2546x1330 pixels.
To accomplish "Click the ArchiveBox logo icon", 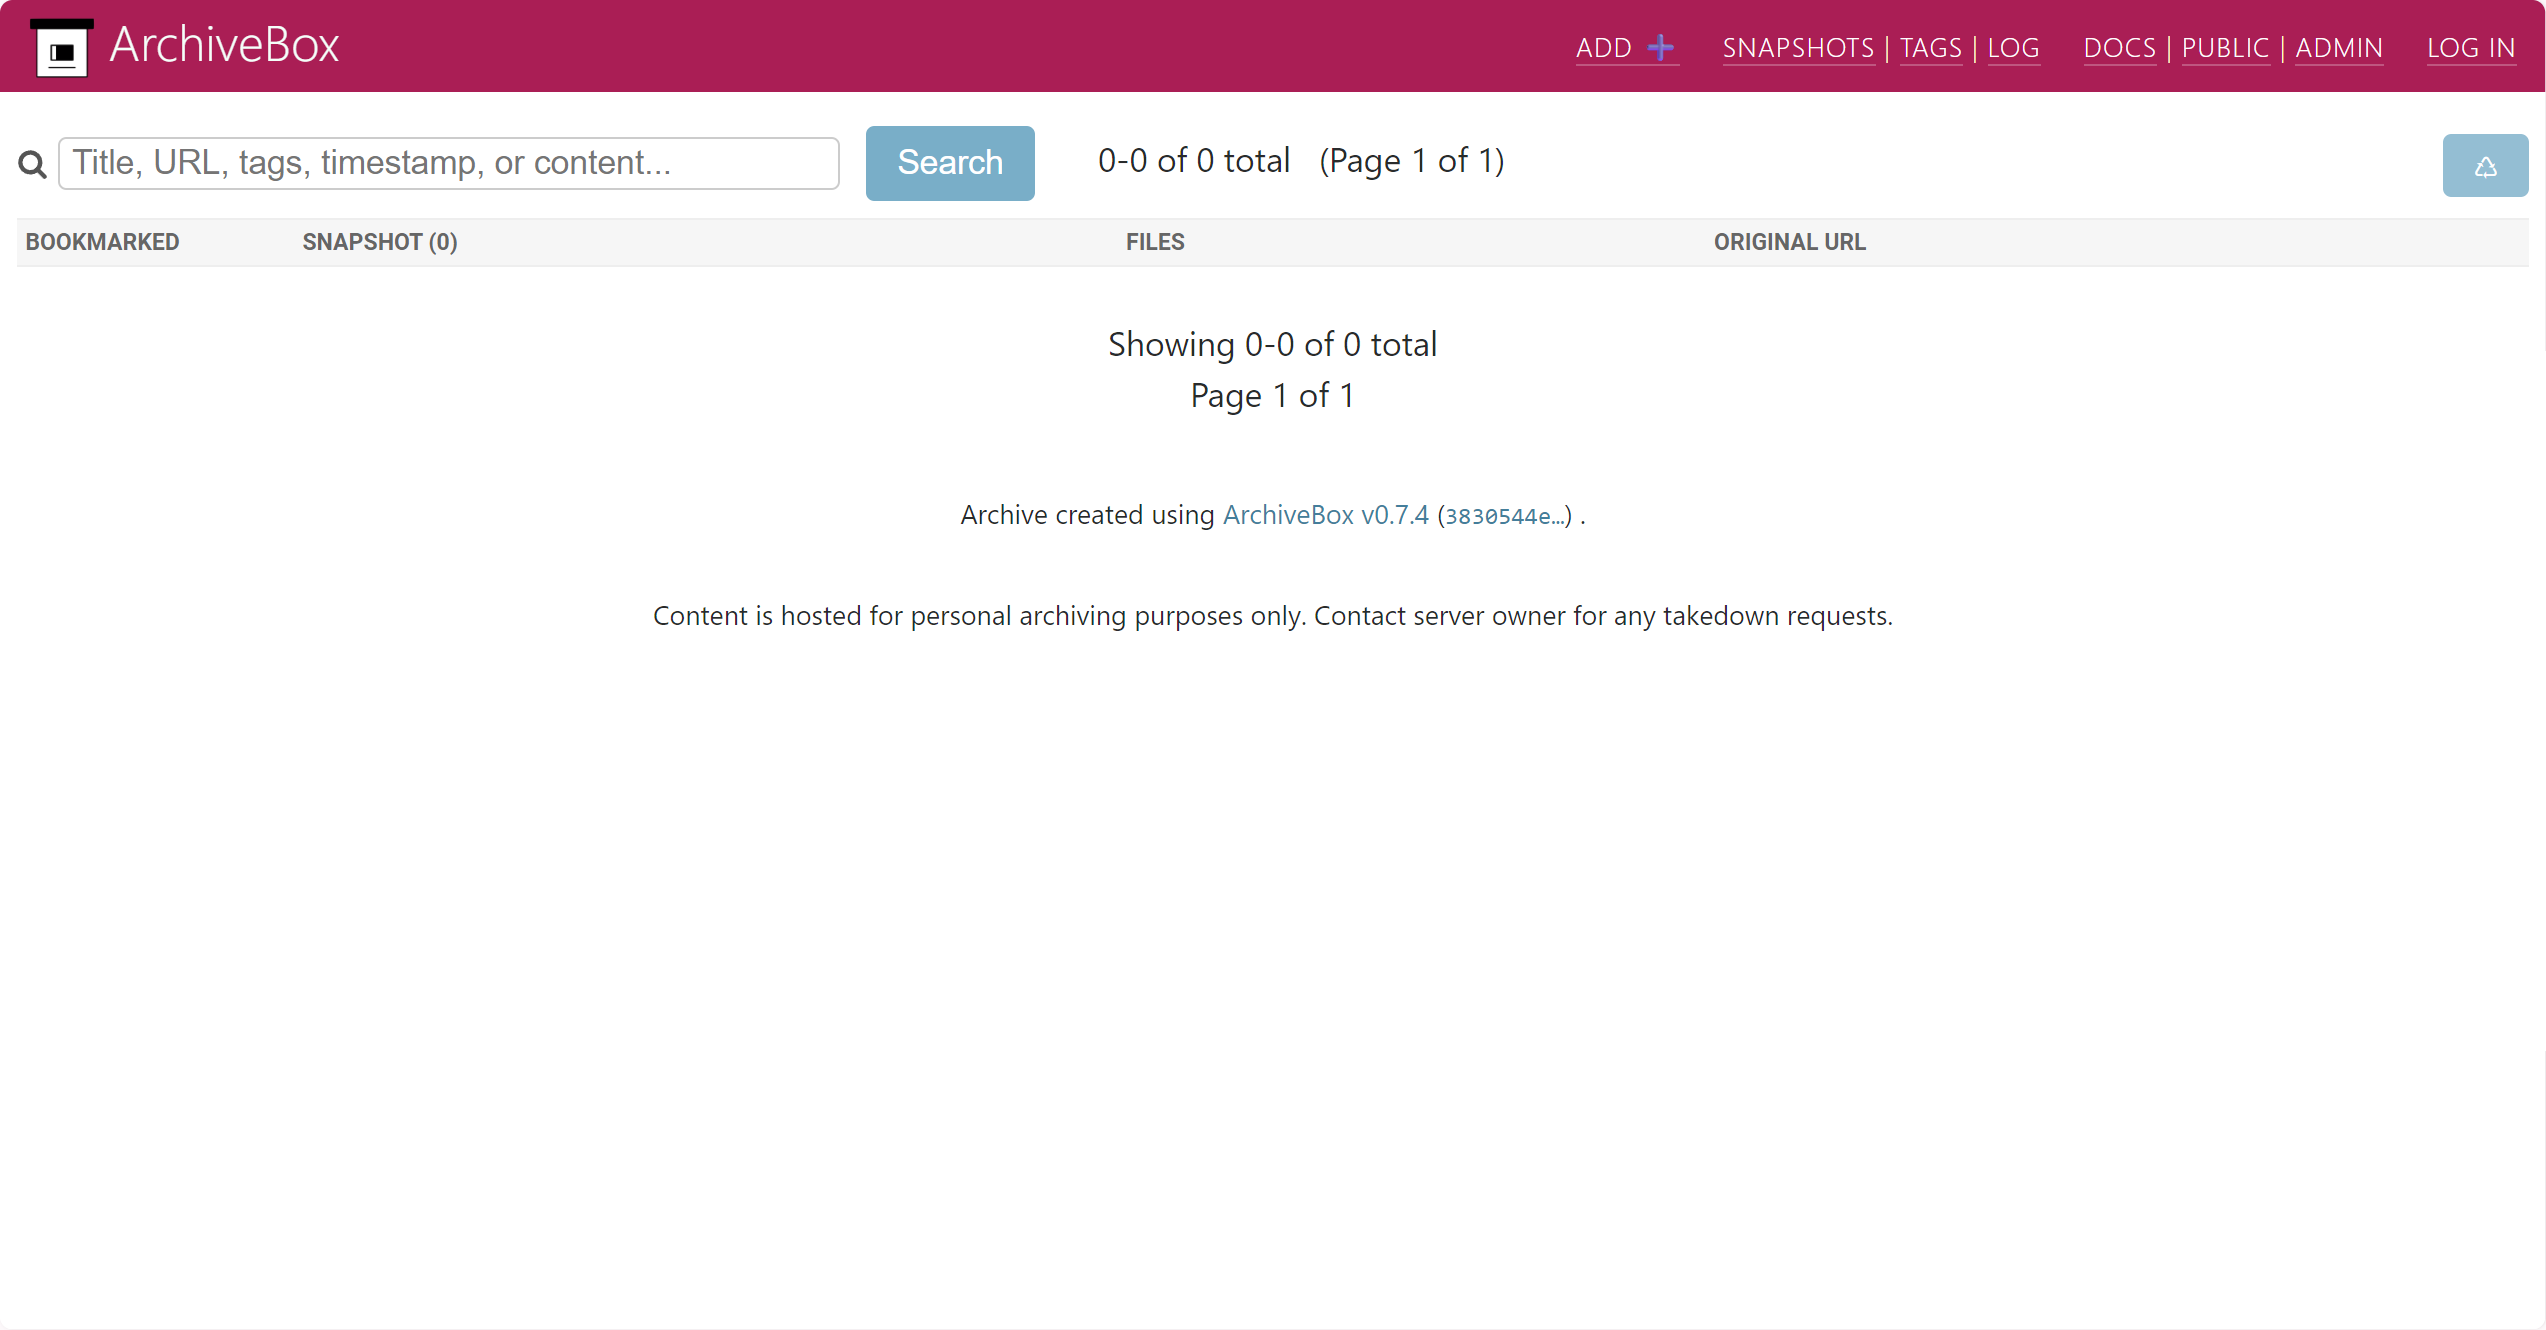I will coord(62,47).
